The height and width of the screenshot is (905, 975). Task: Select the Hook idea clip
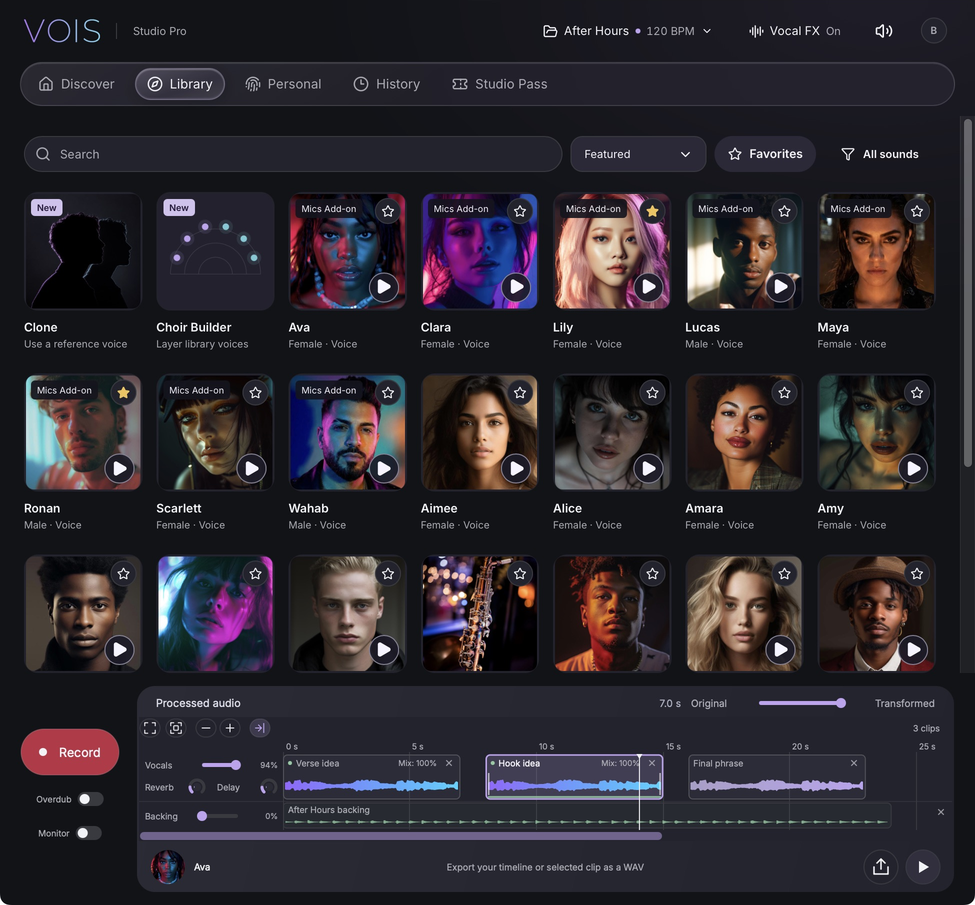tap(574, 777)
